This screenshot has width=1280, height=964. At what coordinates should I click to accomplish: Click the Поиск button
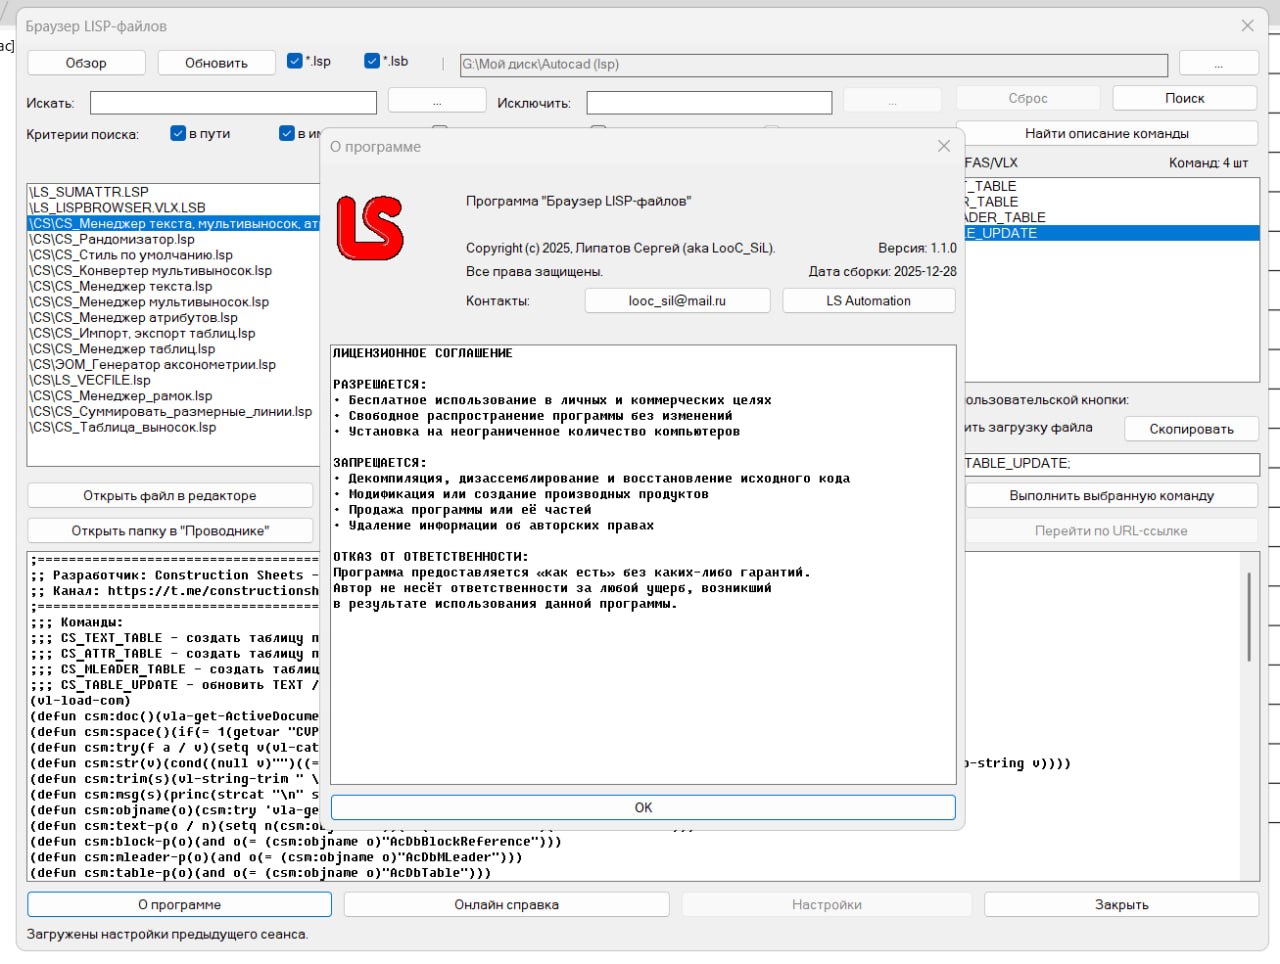(x=1184, y=98)
